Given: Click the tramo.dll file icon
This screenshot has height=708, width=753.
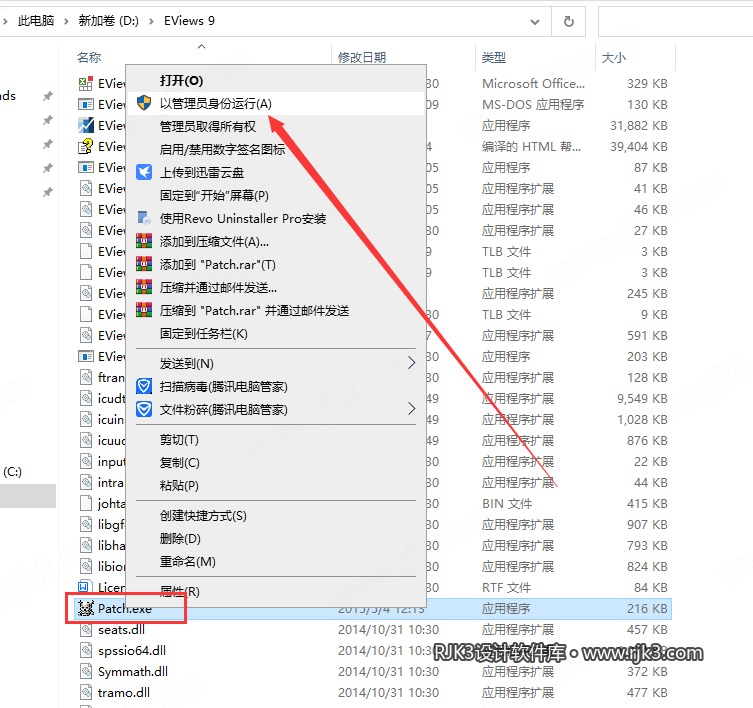Looking at the screenshot, I should tap(86, 693).
